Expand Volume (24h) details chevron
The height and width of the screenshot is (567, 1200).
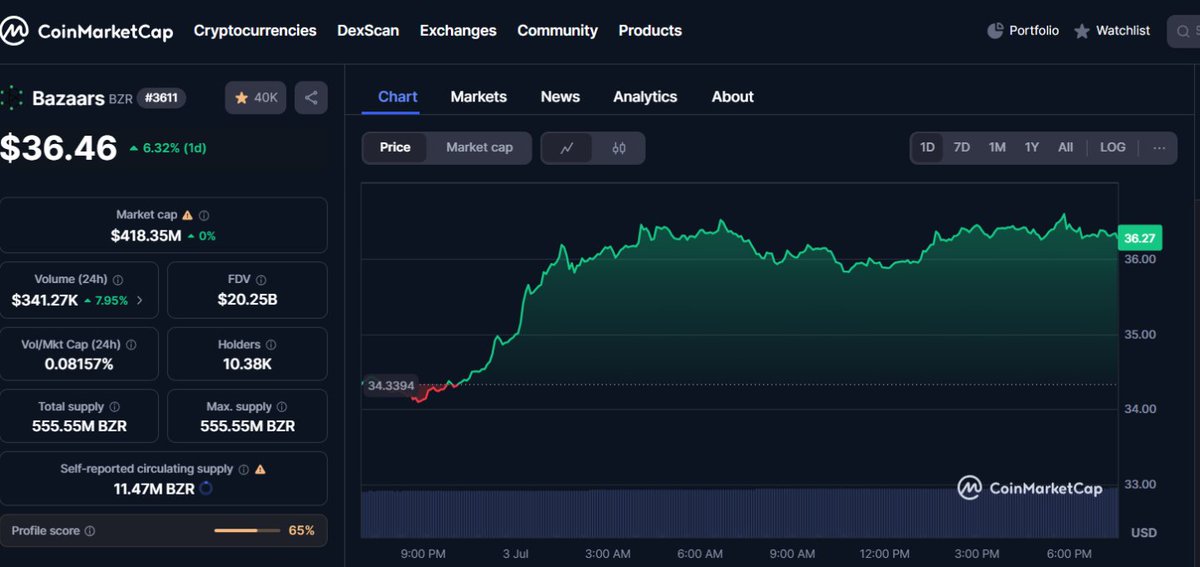139,300
